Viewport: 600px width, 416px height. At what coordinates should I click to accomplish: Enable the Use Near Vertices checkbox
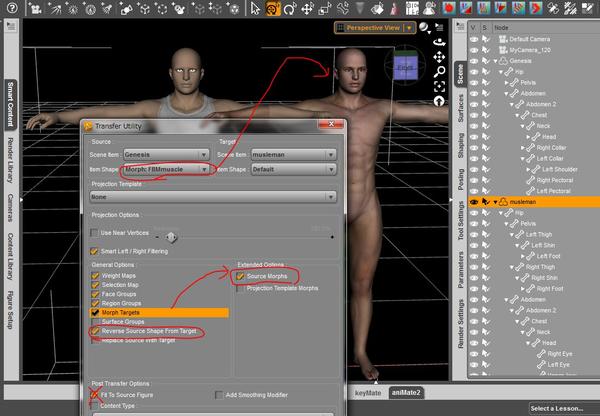[x=94, y=232]
